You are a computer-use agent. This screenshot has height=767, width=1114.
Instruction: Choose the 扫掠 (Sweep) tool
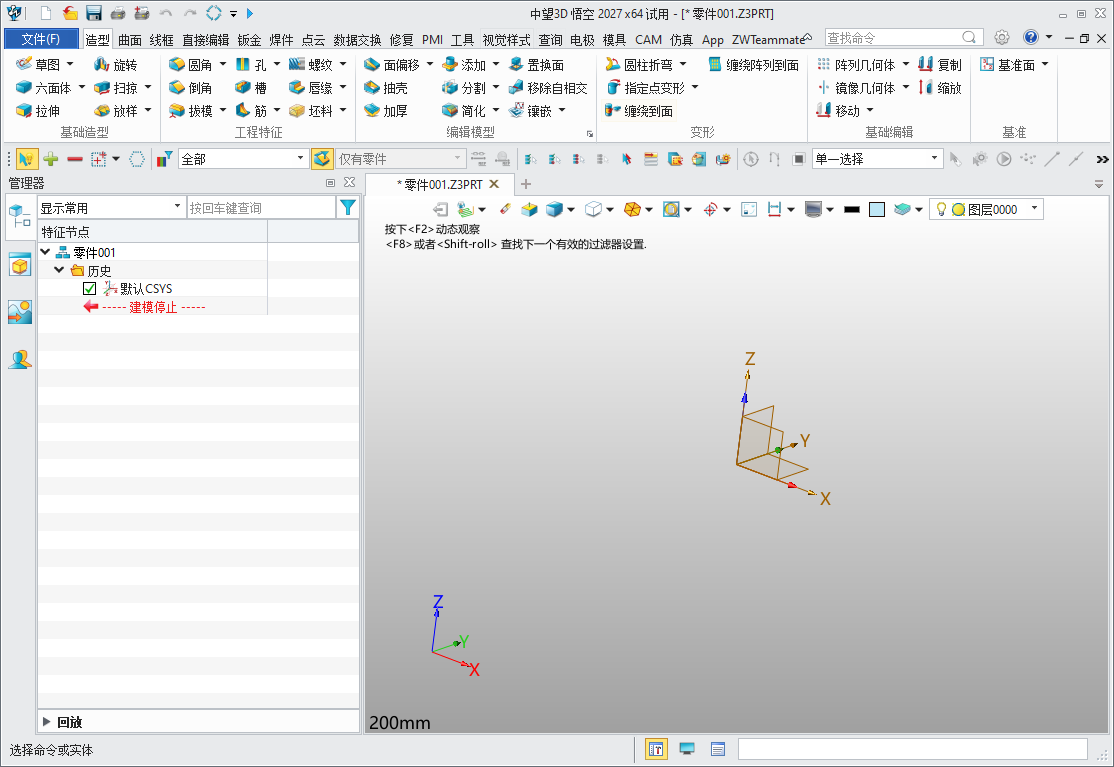(x=116, y=88)
